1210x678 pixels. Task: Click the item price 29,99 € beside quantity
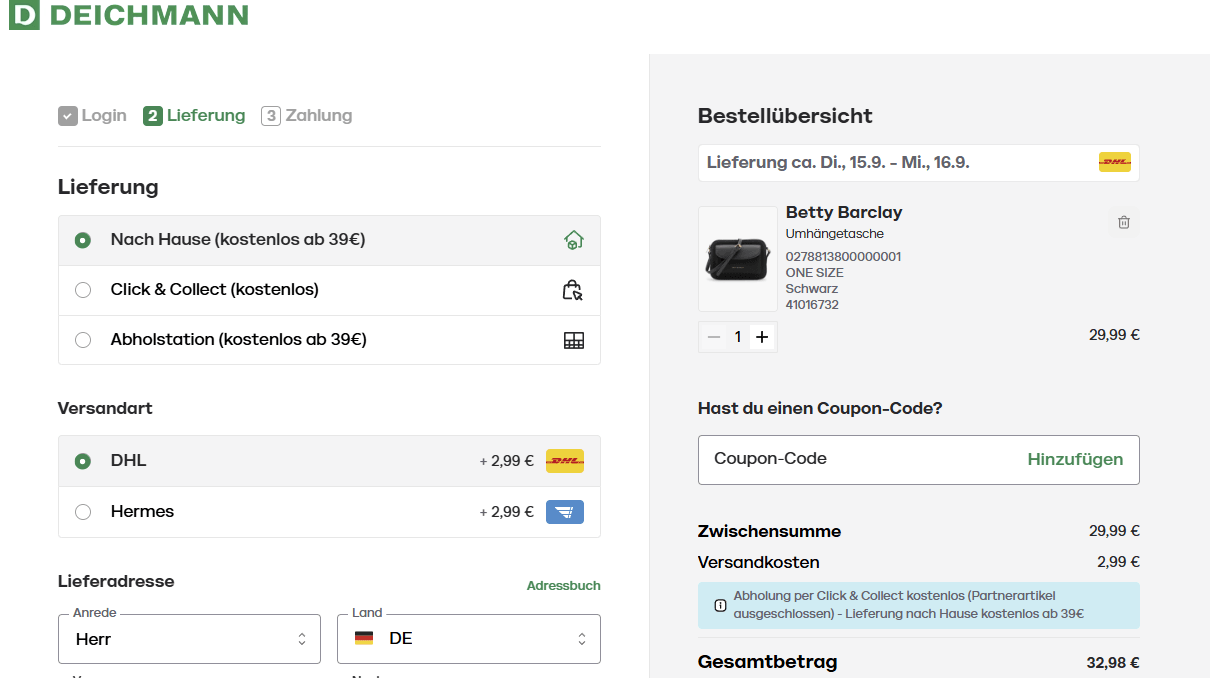(x=1114, y=335)
